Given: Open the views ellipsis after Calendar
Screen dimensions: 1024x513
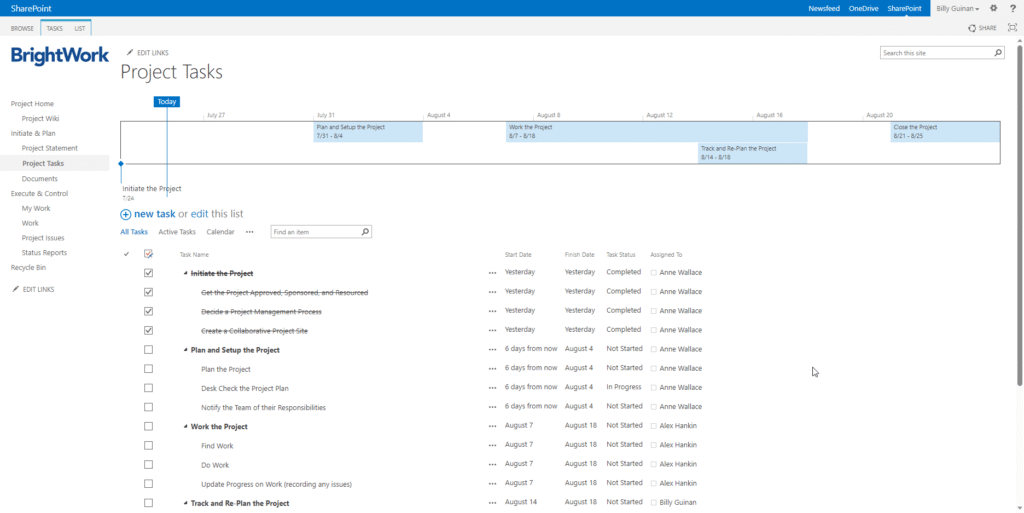Looking at the screenshot, I should click(x=250, y=232).
